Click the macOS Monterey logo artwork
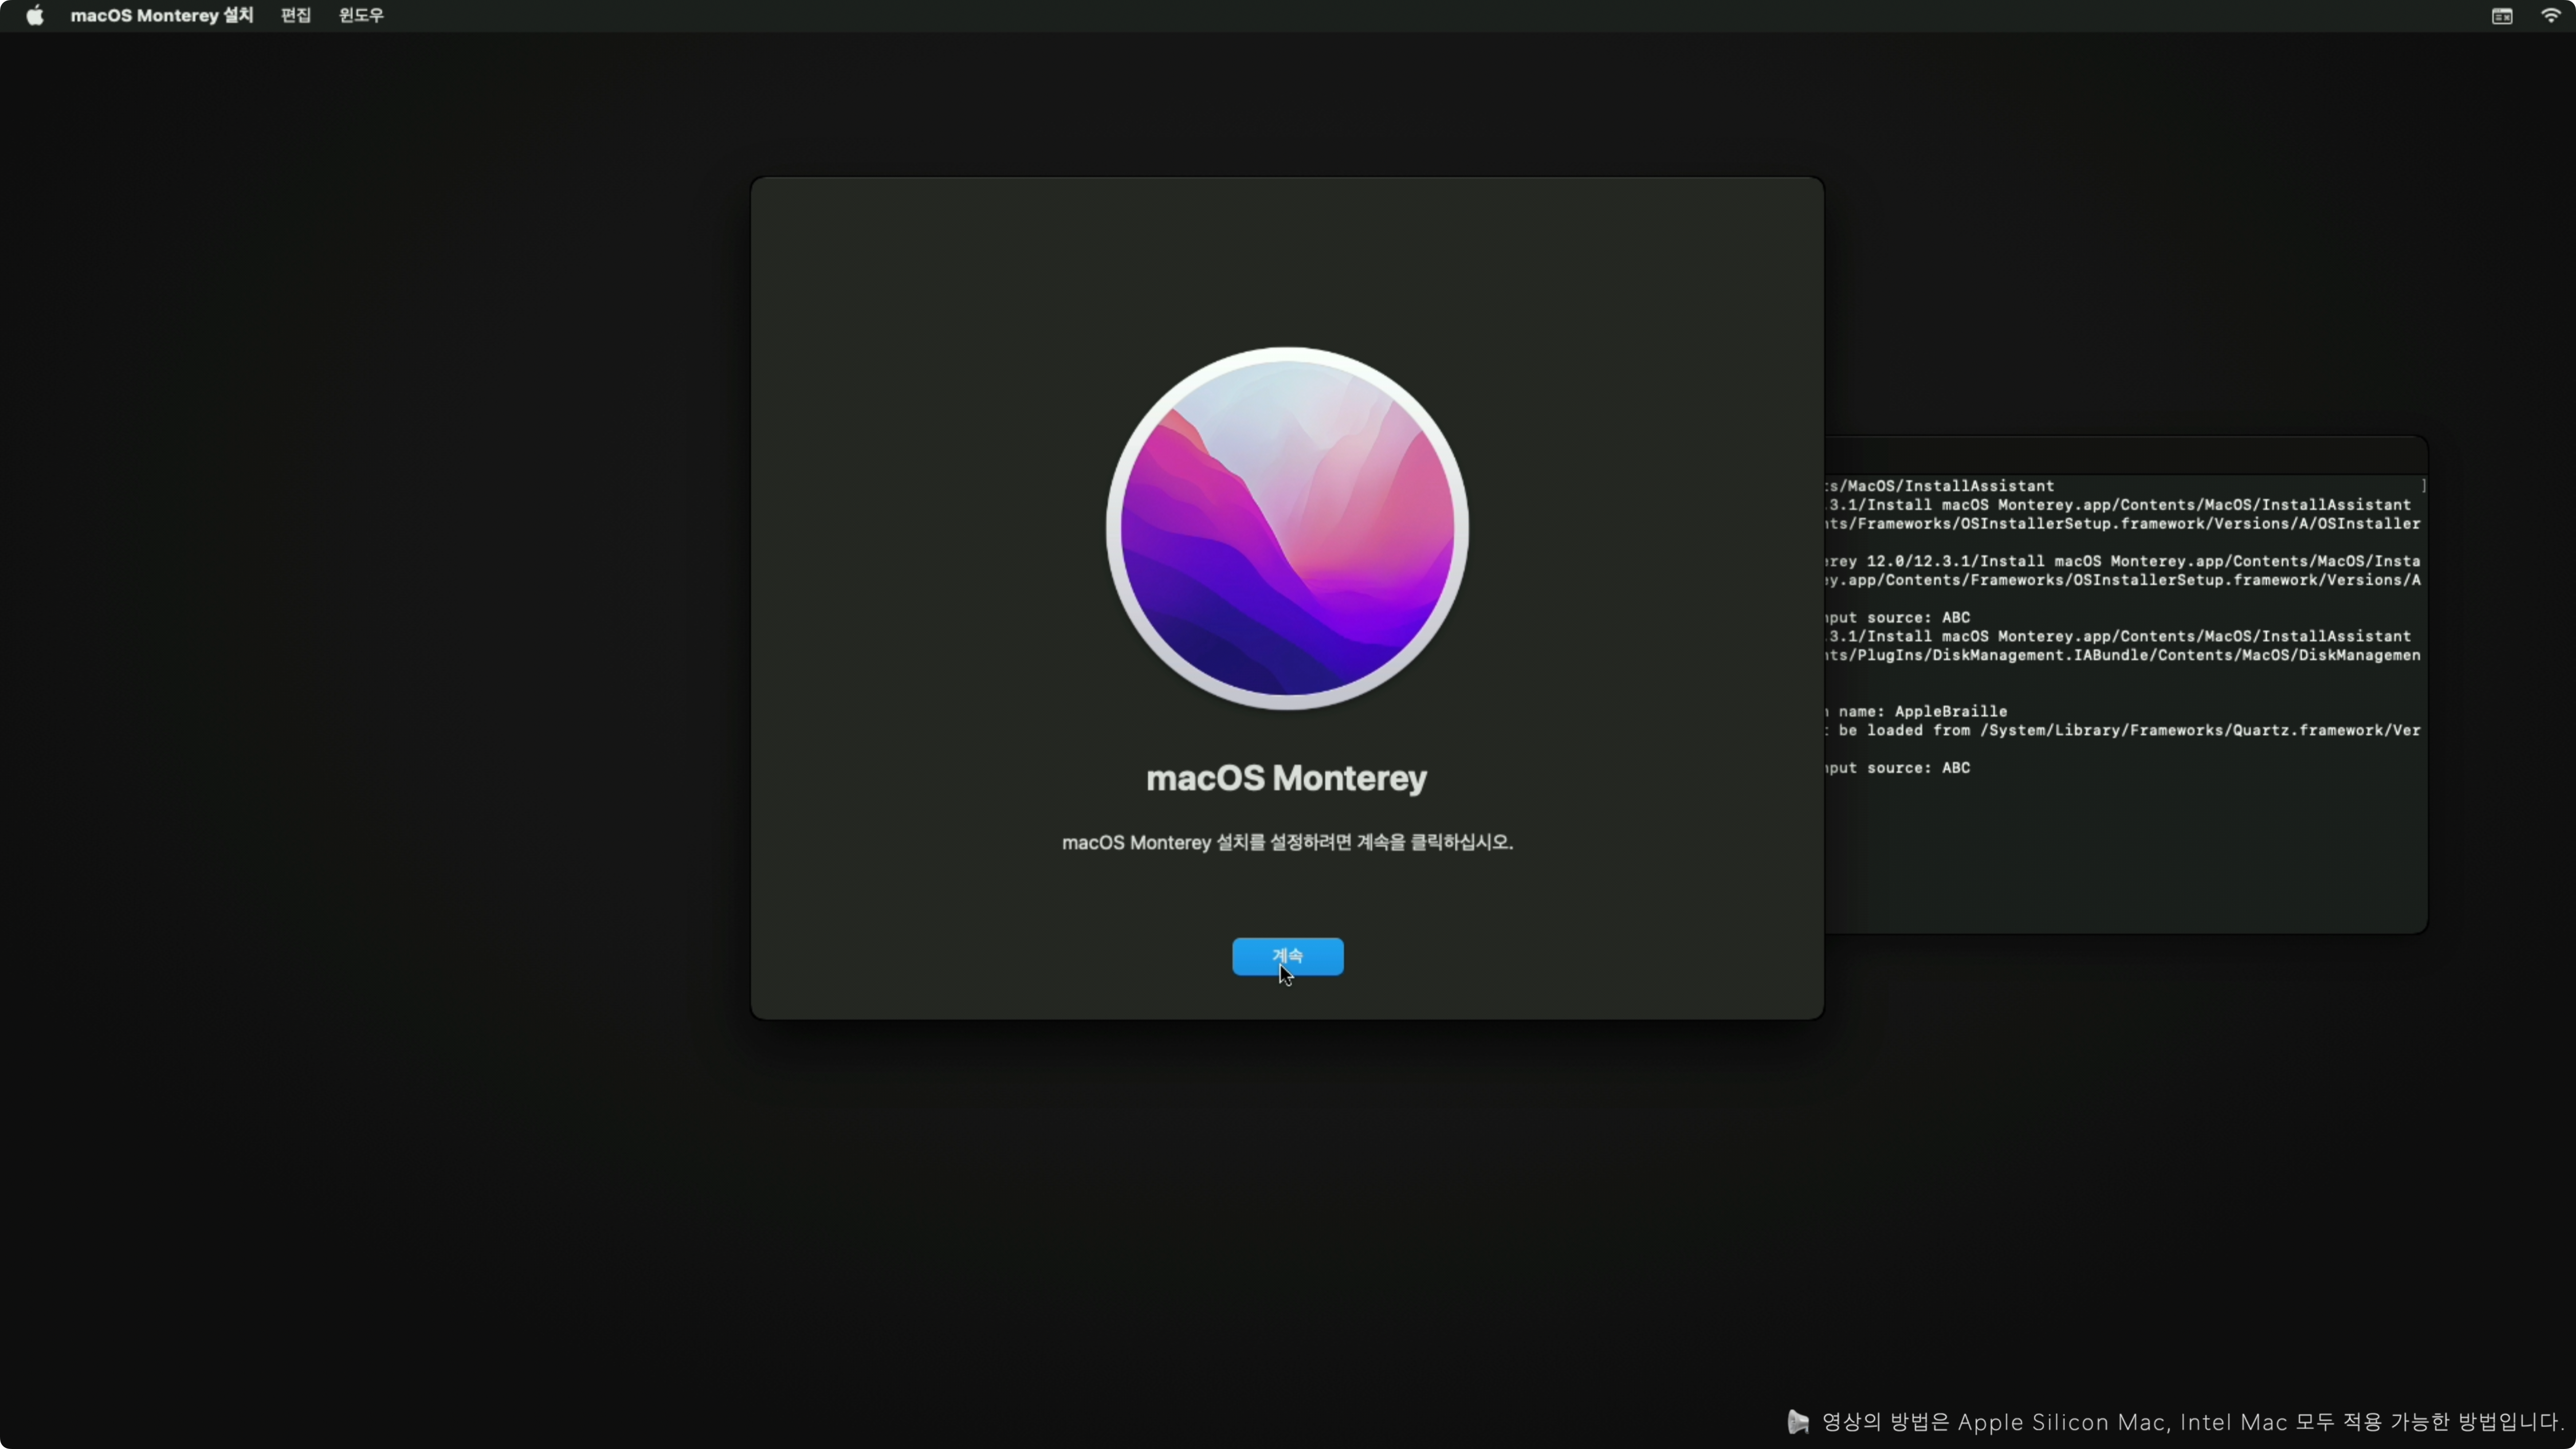The image size is (2576, 1449). 1287,528
